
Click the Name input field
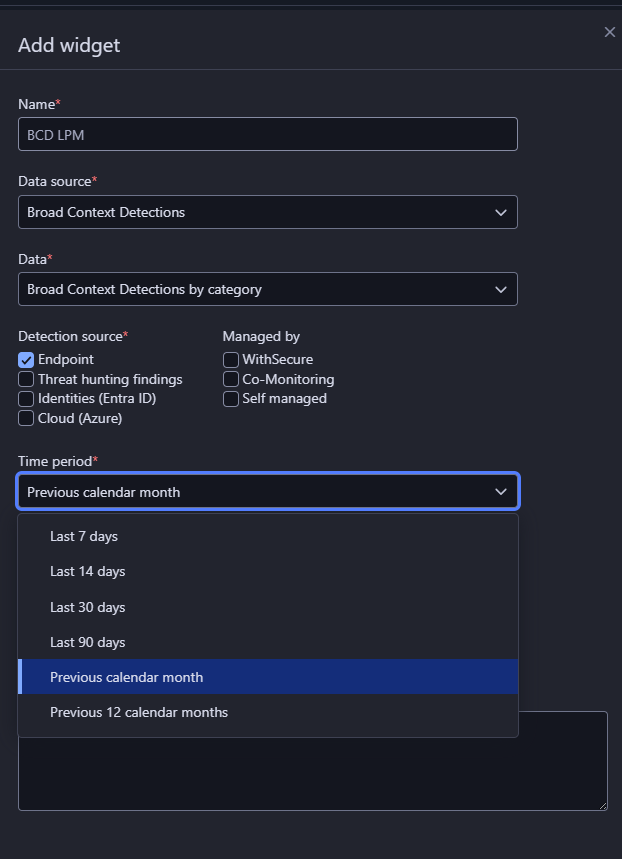(267, 134)
